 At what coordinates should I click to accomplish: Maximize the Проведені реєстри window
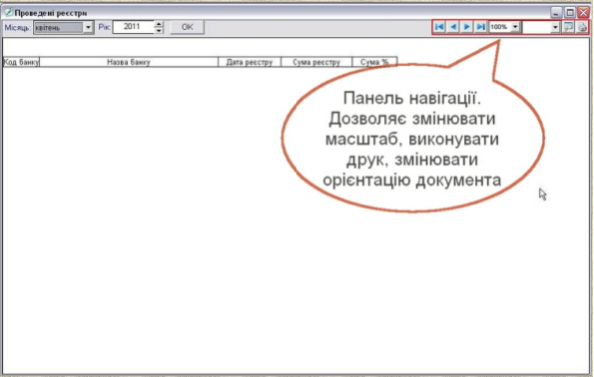570,13
